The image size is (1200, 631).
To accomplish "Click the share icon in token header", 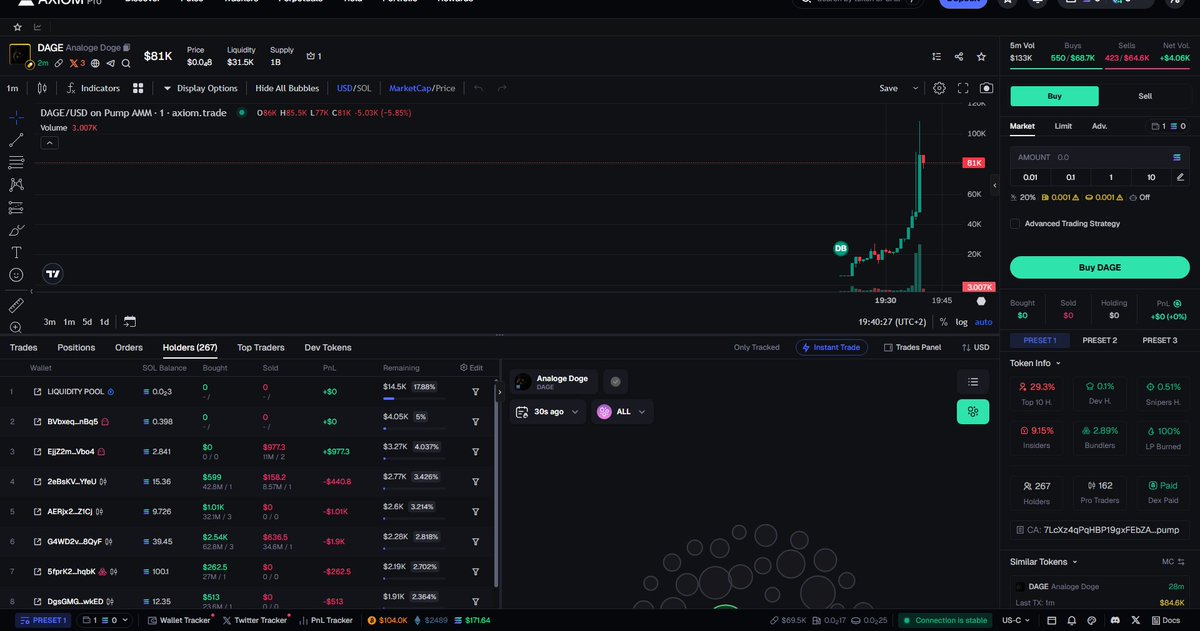I will tap(959, 57).
